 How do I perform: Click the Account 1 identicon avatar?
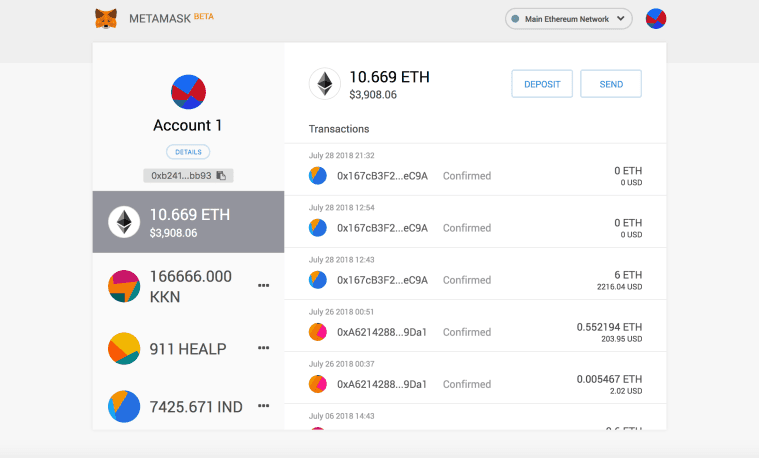[x=188, y=92]
